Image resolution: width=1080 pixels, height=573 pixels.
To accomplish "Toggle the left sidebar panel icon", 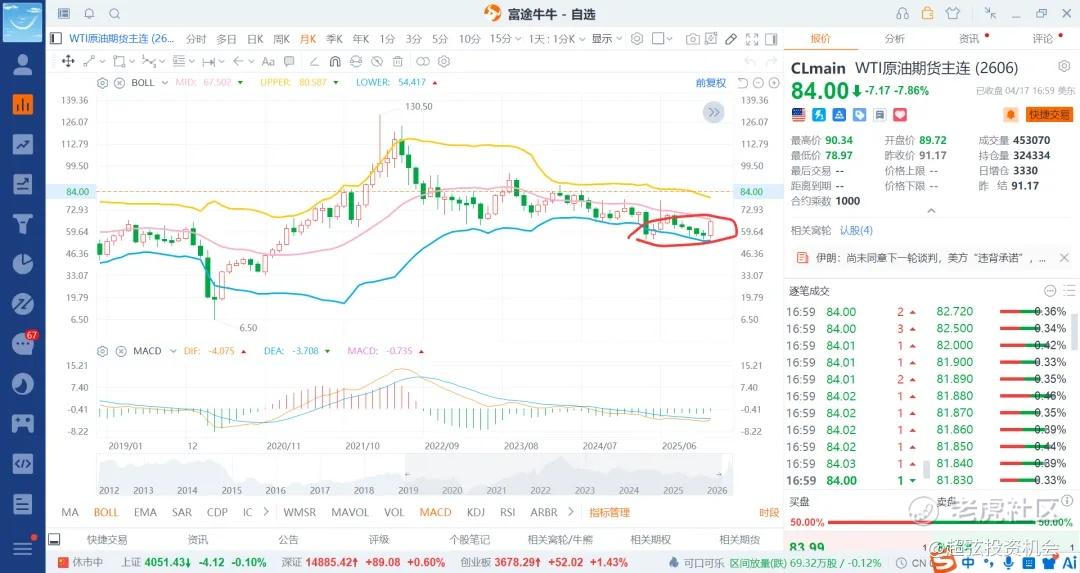I will coord(56,39).
